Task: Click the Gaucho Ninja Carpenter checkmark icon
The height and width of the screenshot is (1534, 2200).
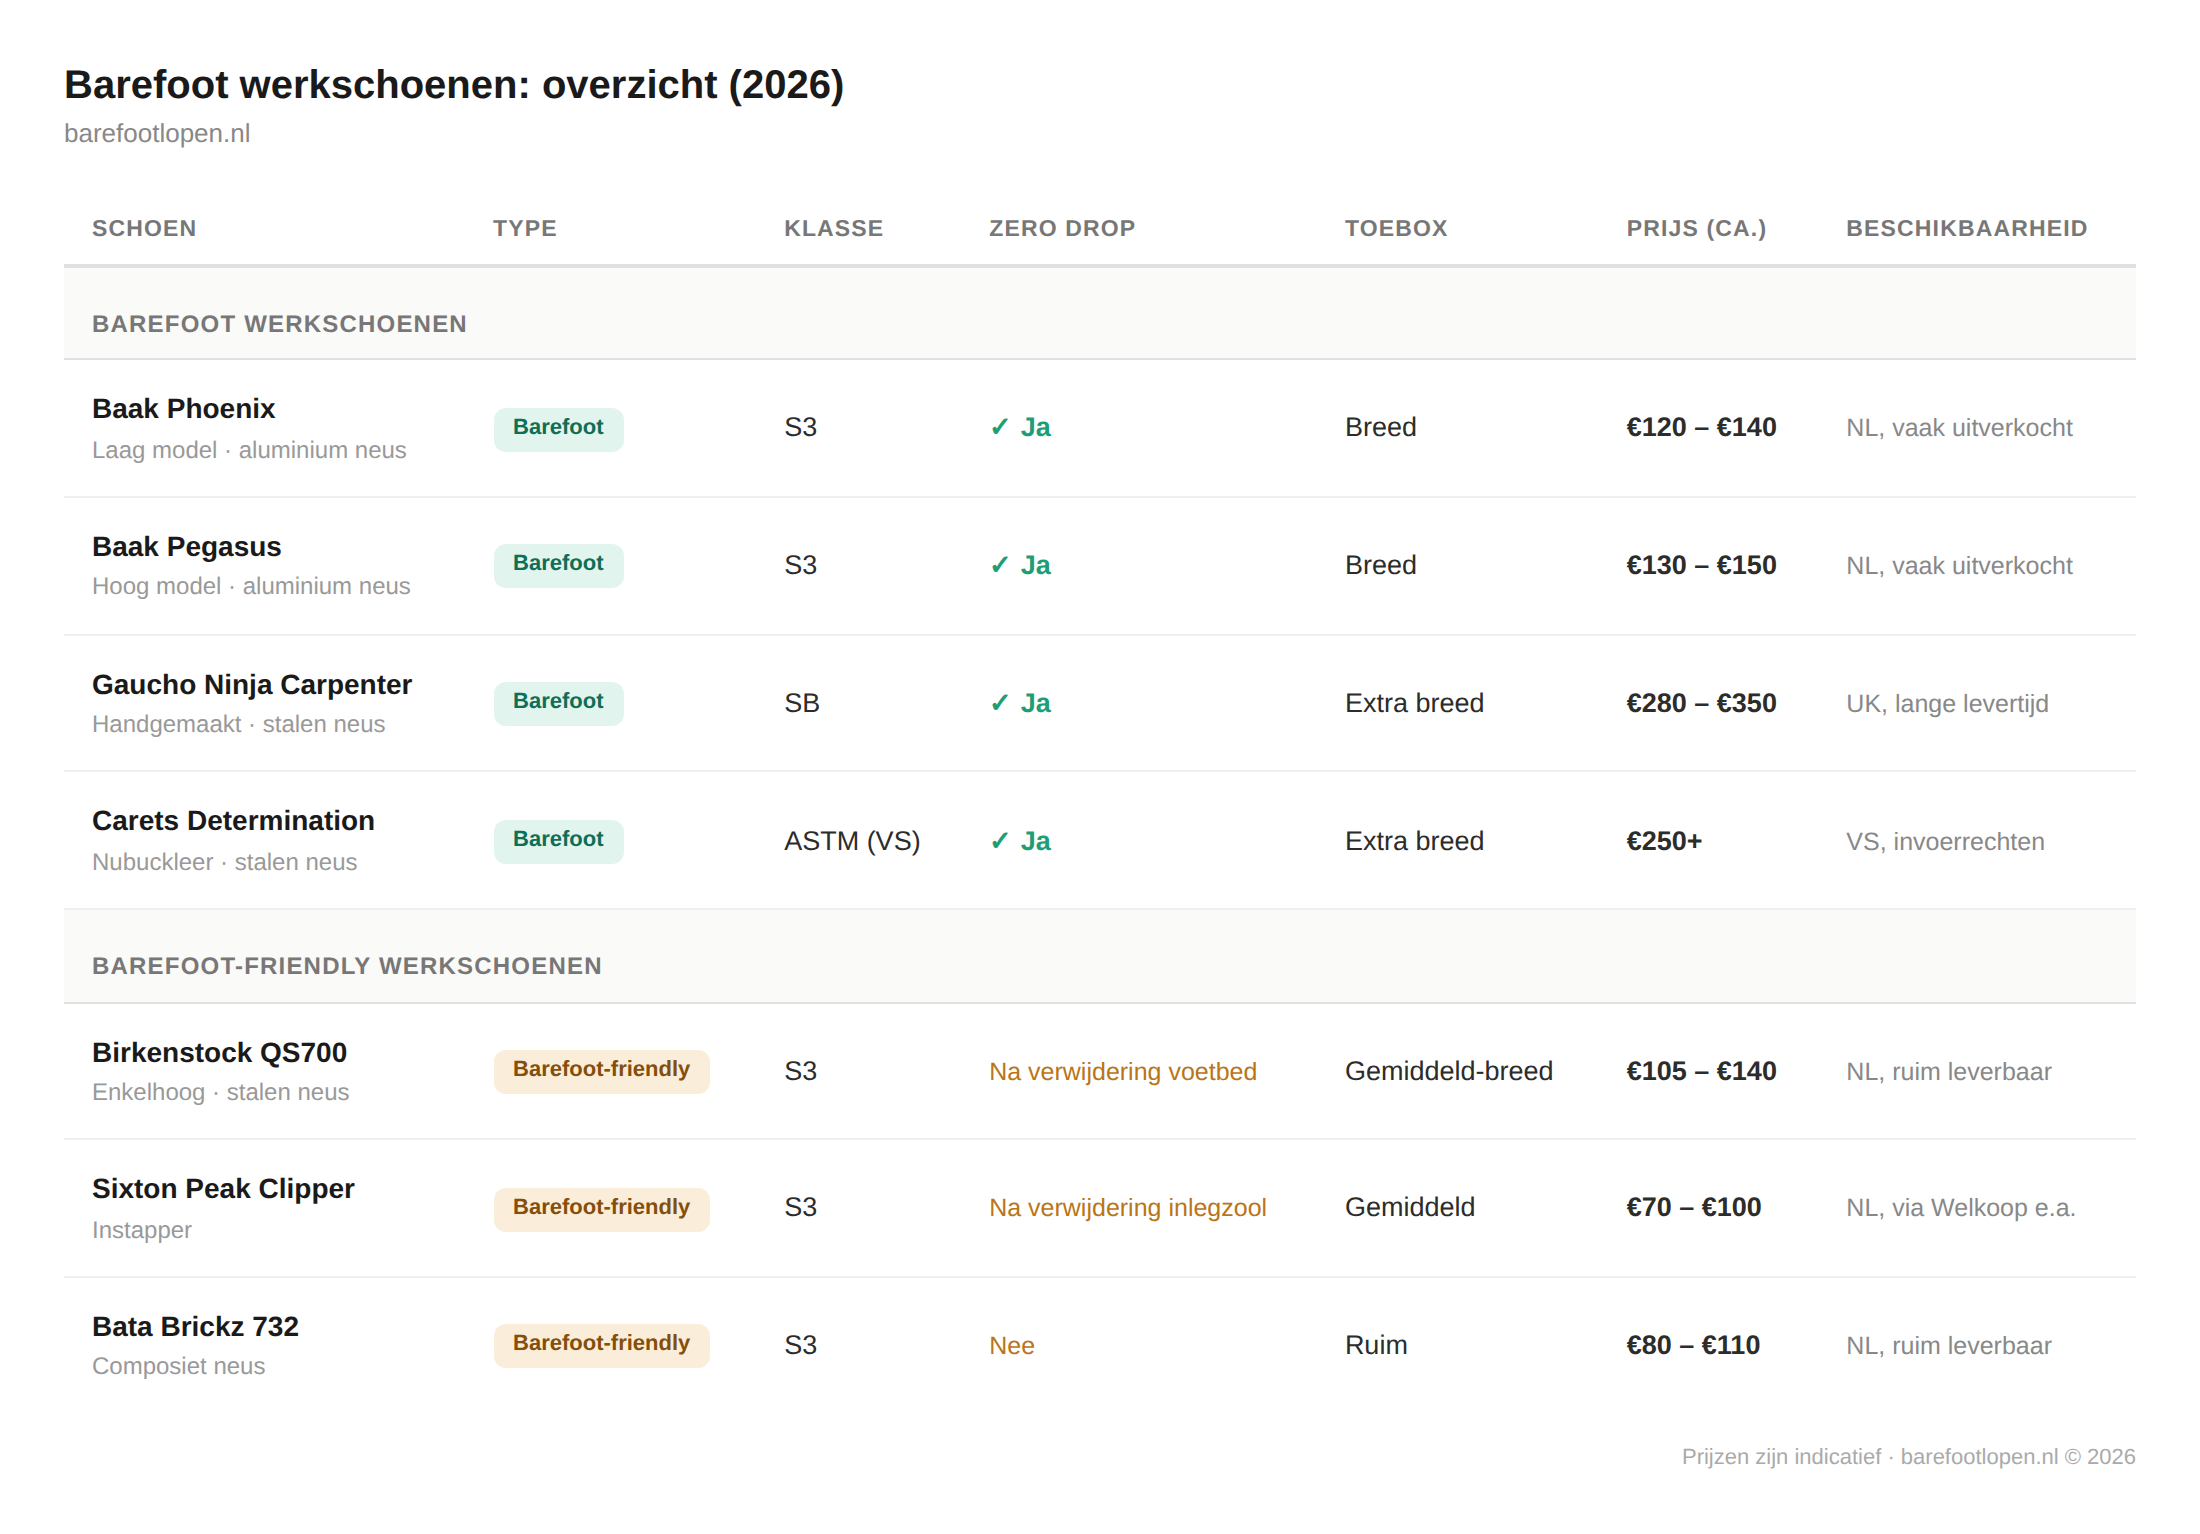Action: (999, 704)
